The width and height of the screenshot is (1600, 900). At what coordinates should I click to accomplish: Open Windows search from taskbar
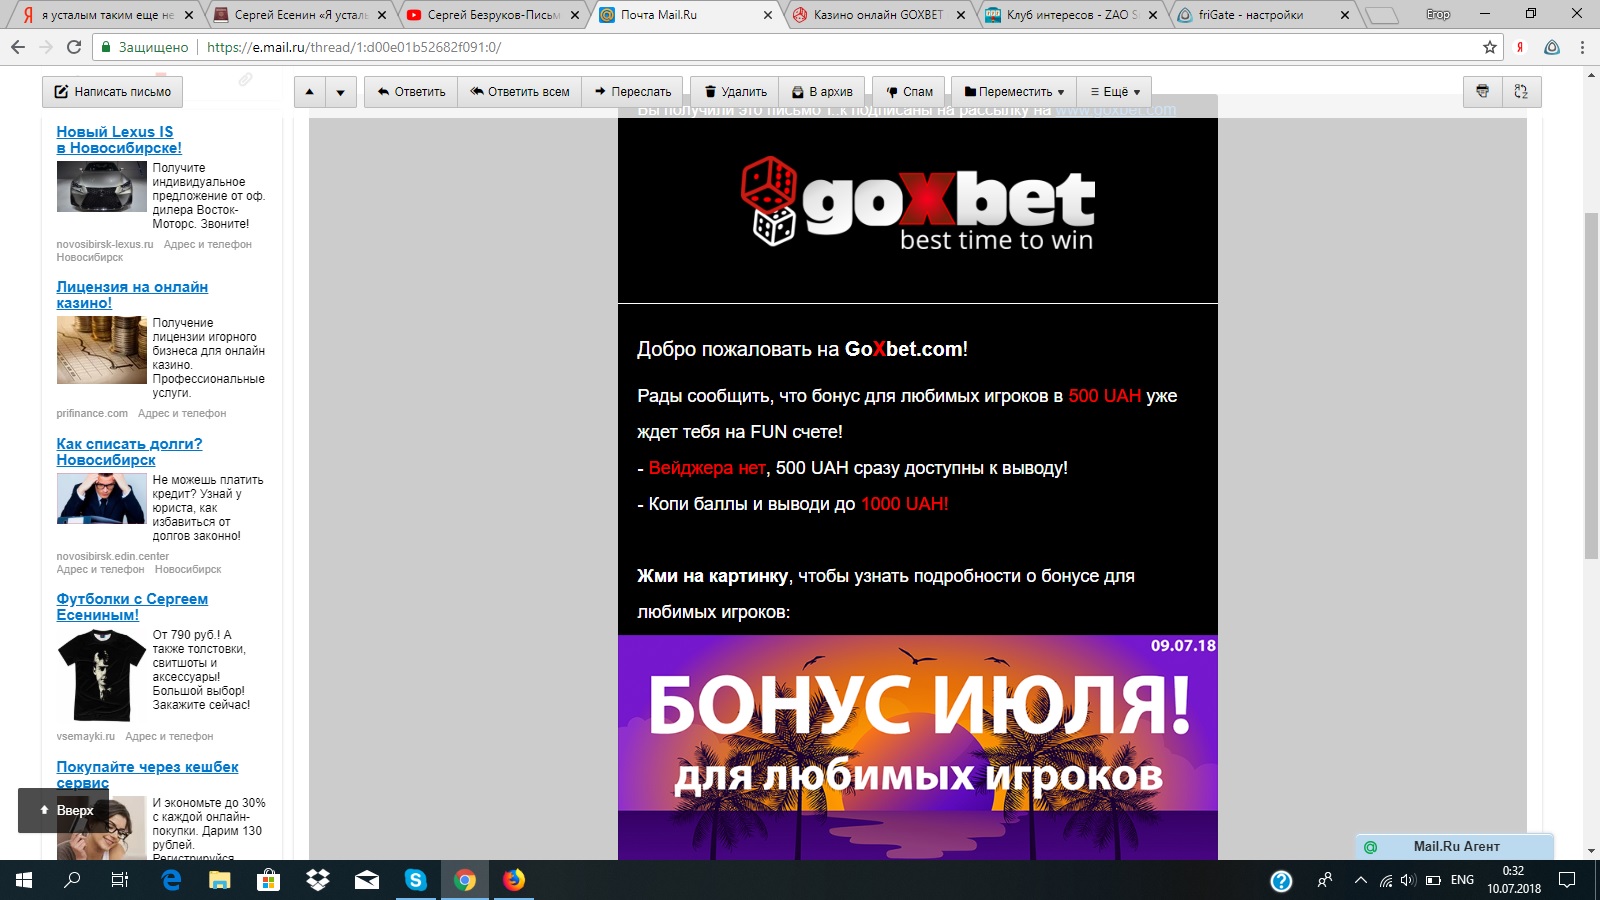(x=72, y=880)
